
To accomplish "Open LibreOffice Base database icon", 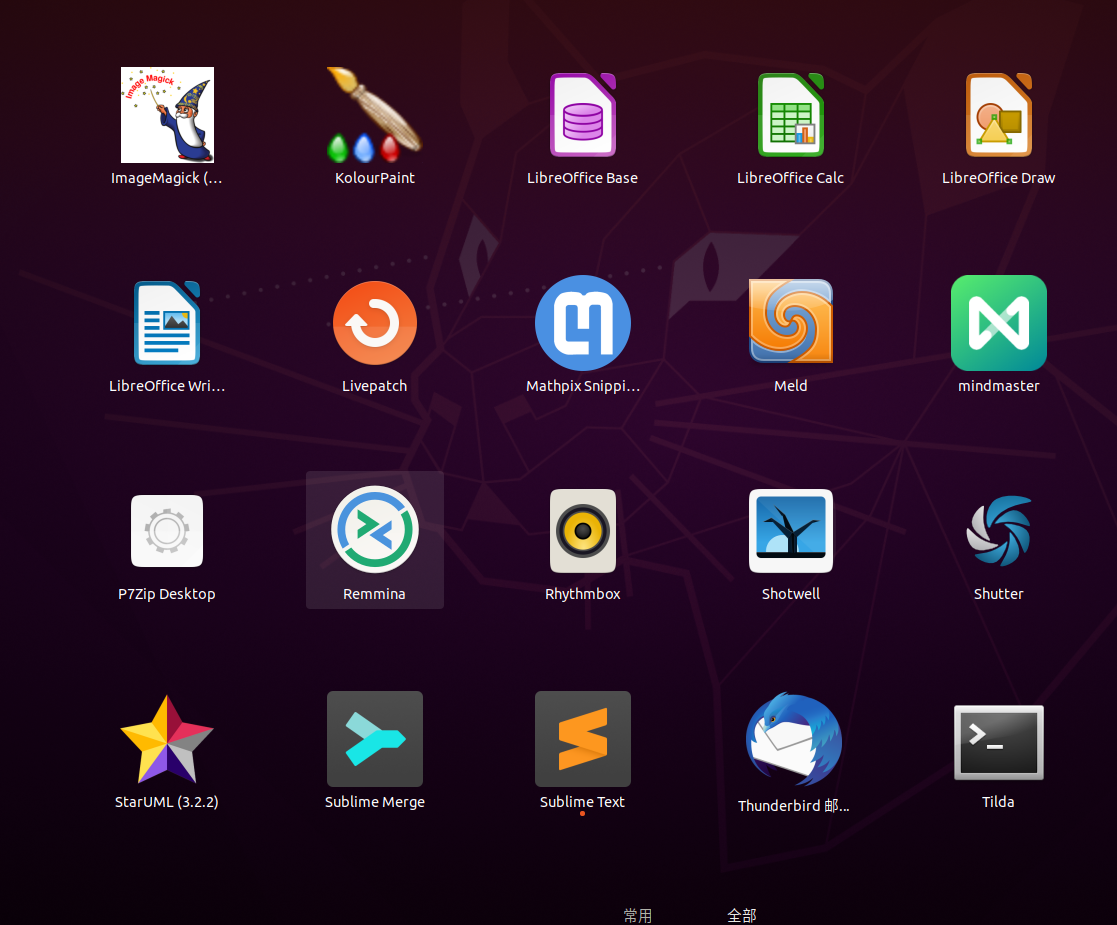I will [x=583, y=115].
